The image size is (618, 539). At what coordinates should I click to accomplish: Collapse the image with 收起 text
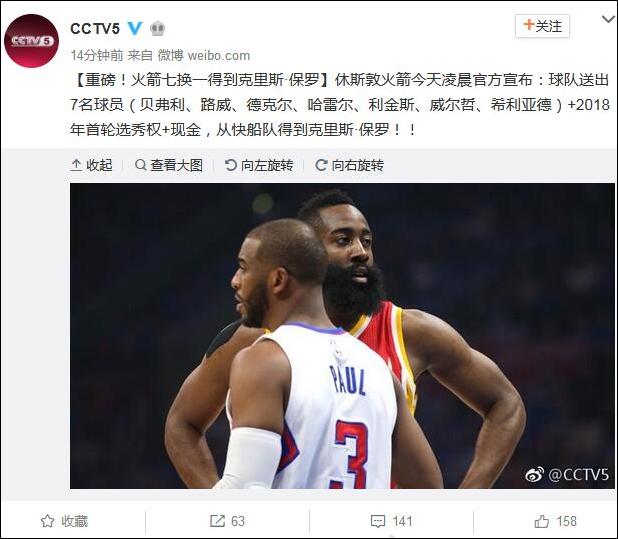(x=99, y=165)
